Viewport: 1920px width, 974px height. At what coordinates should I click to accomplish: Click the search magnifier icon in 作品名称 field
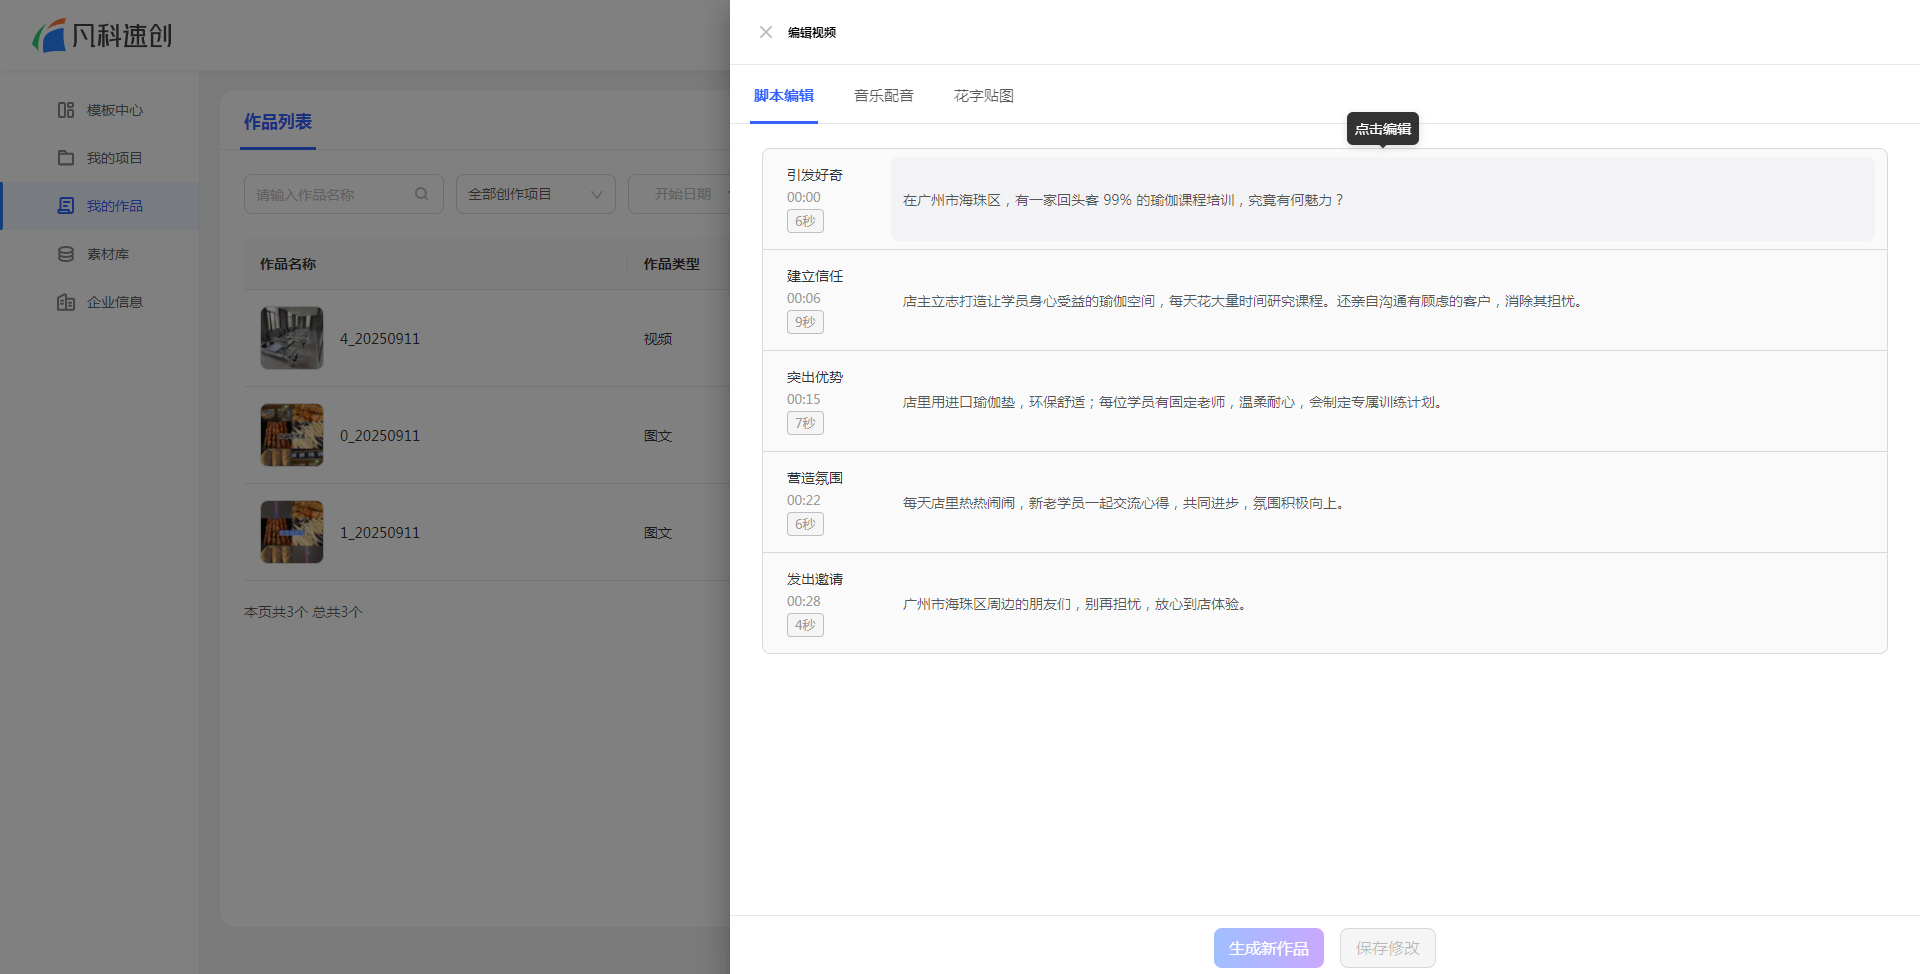click(x=422, y=194)
